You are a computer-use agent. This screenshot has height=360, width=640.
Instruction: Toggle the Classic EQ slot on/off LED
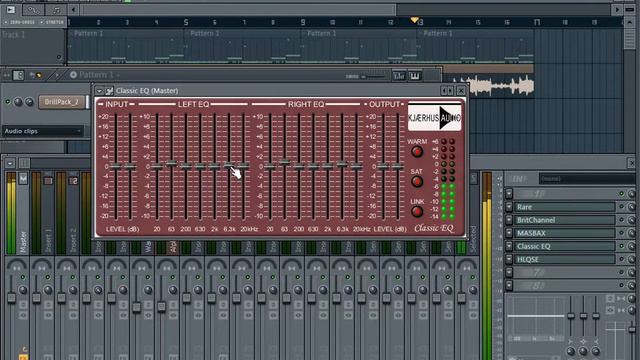(621, 246)
